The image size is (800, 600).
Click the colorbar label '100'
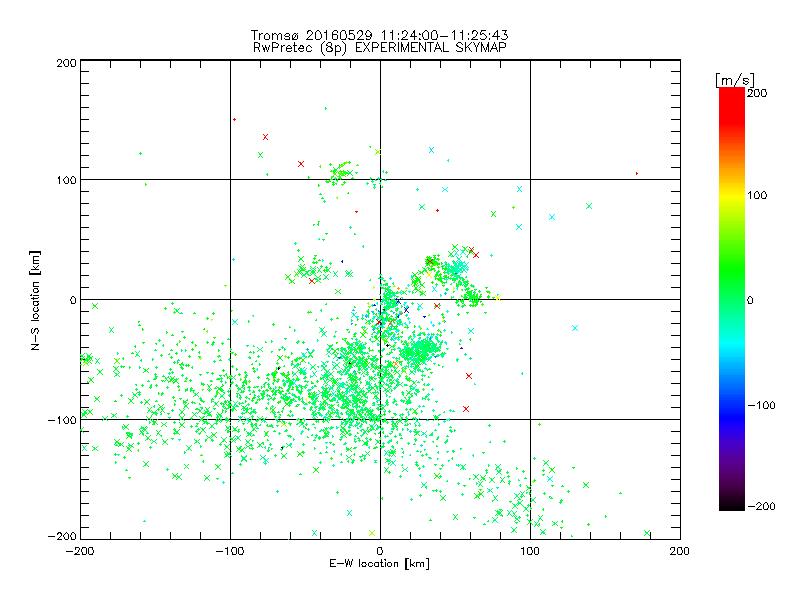[757, 195]
